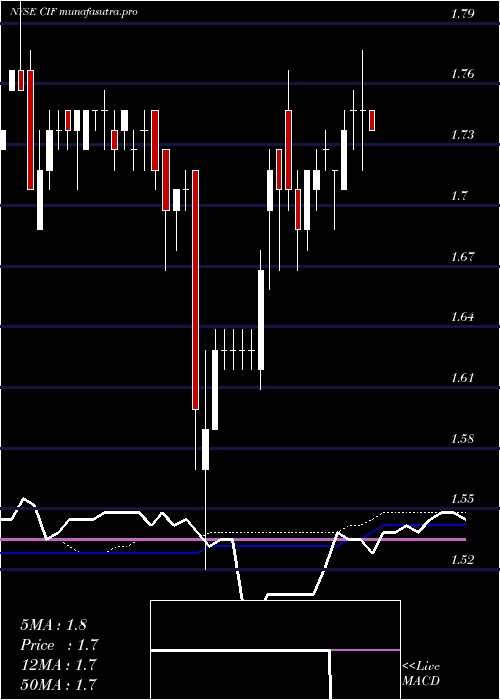This screenshot has height=700, width=500.
Task: Click the 50MA : 1.7 value
Action: click(58, 684)
